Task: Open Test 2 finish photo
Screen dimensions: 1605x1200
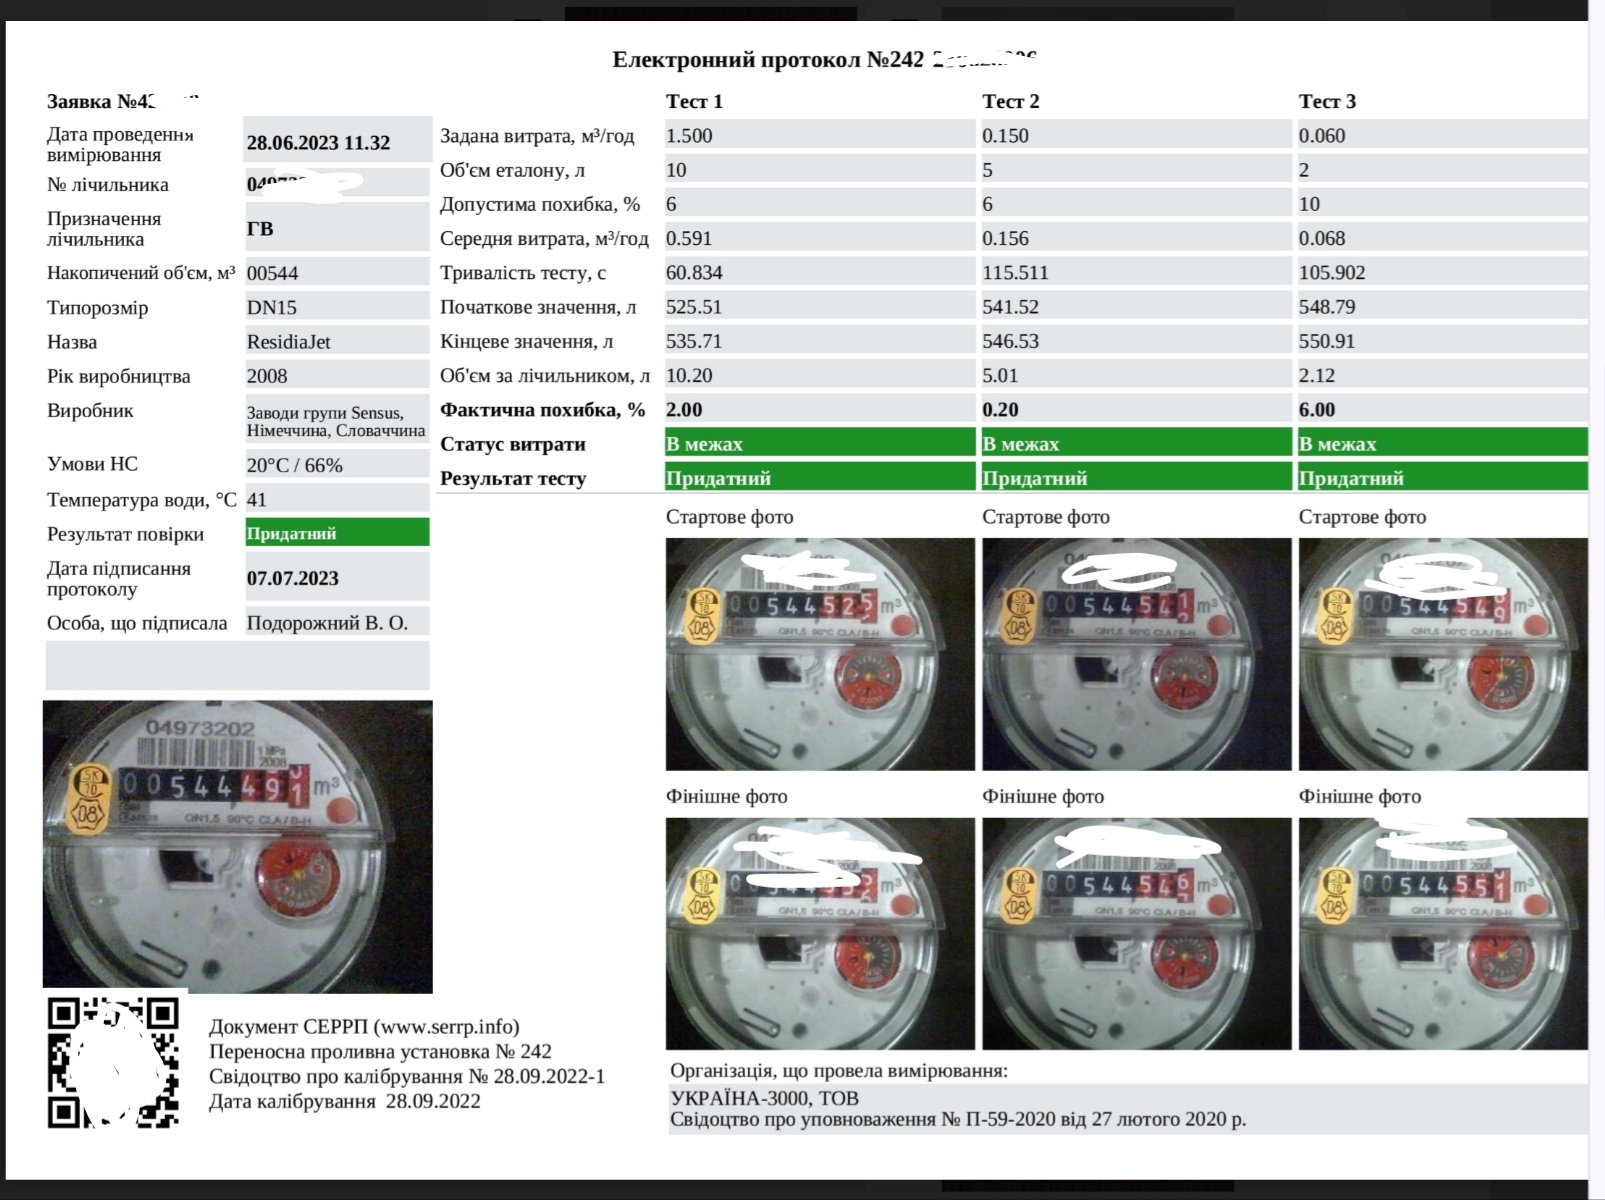Action: tap(1136, 933)
